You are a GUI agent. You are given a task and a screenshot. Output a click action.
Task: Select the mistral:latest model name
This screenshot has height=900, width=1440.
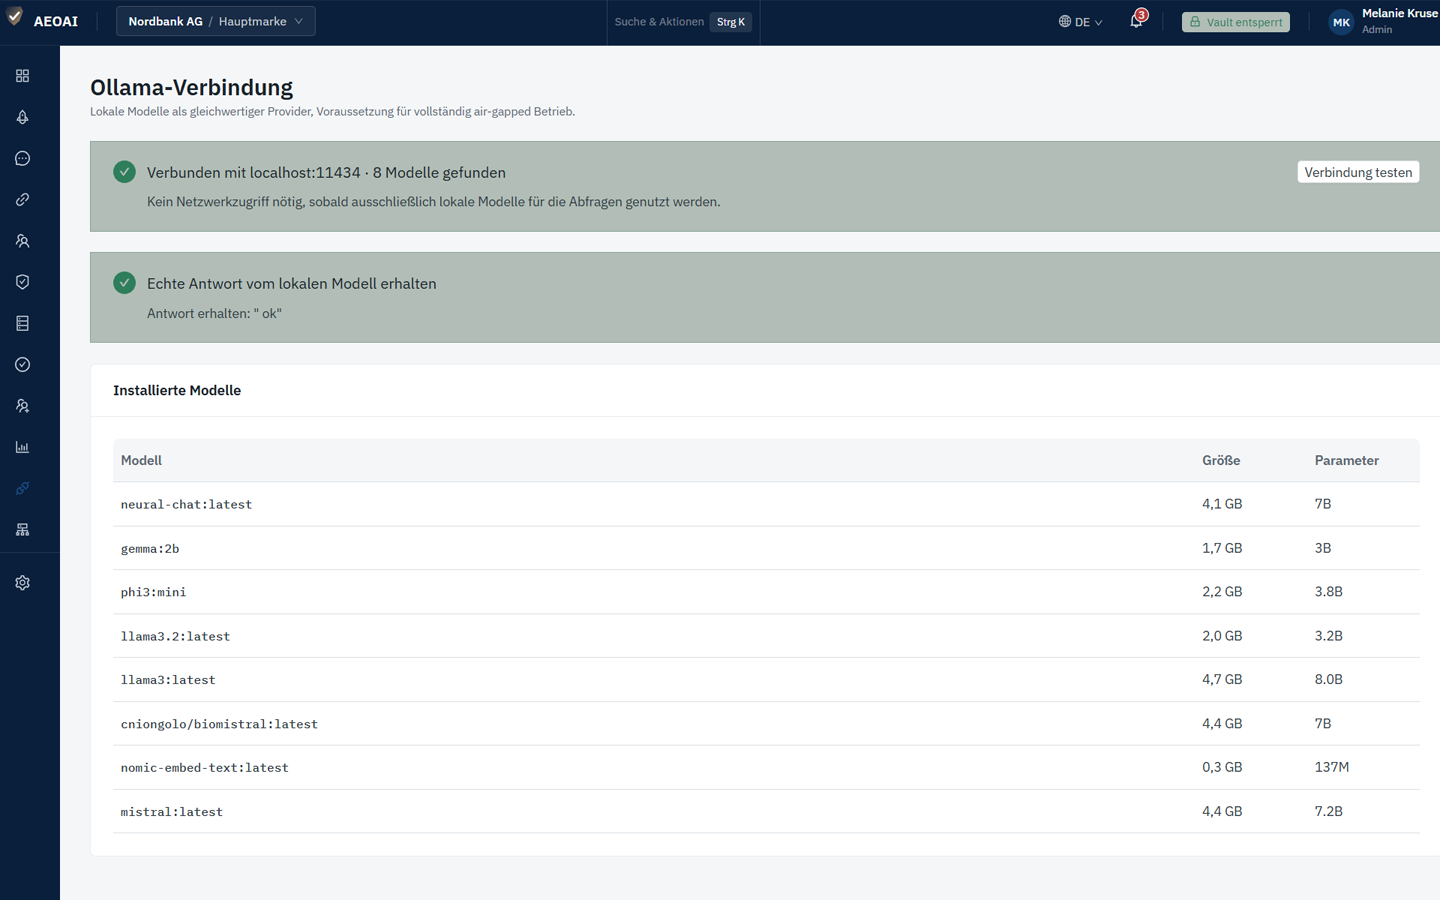172,812
